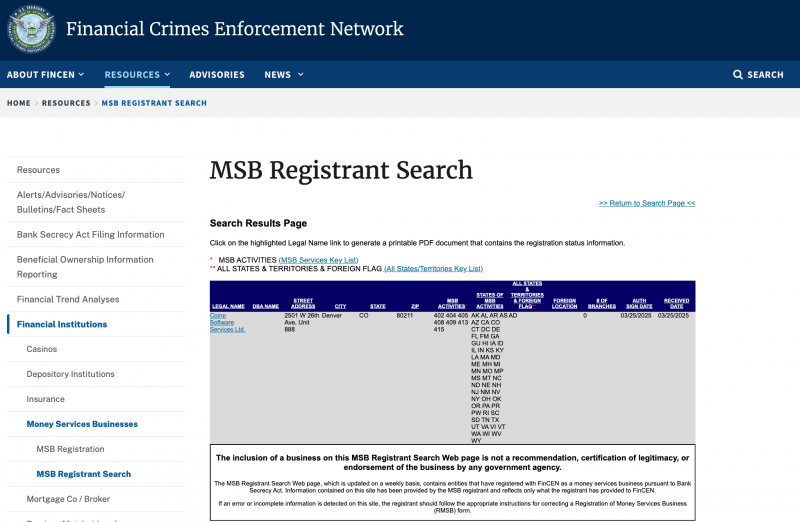Select Bank Secrecy Act Filing Information
Image resolution: width=800 pixels, height=522 pixels.
(x=90, y=235)
